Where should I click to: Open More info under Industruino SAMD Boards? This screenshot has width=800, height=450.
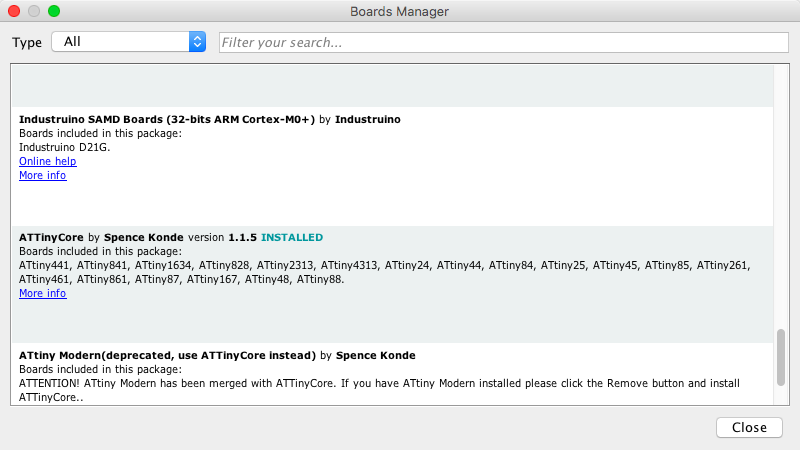click(x=42, y=175)
